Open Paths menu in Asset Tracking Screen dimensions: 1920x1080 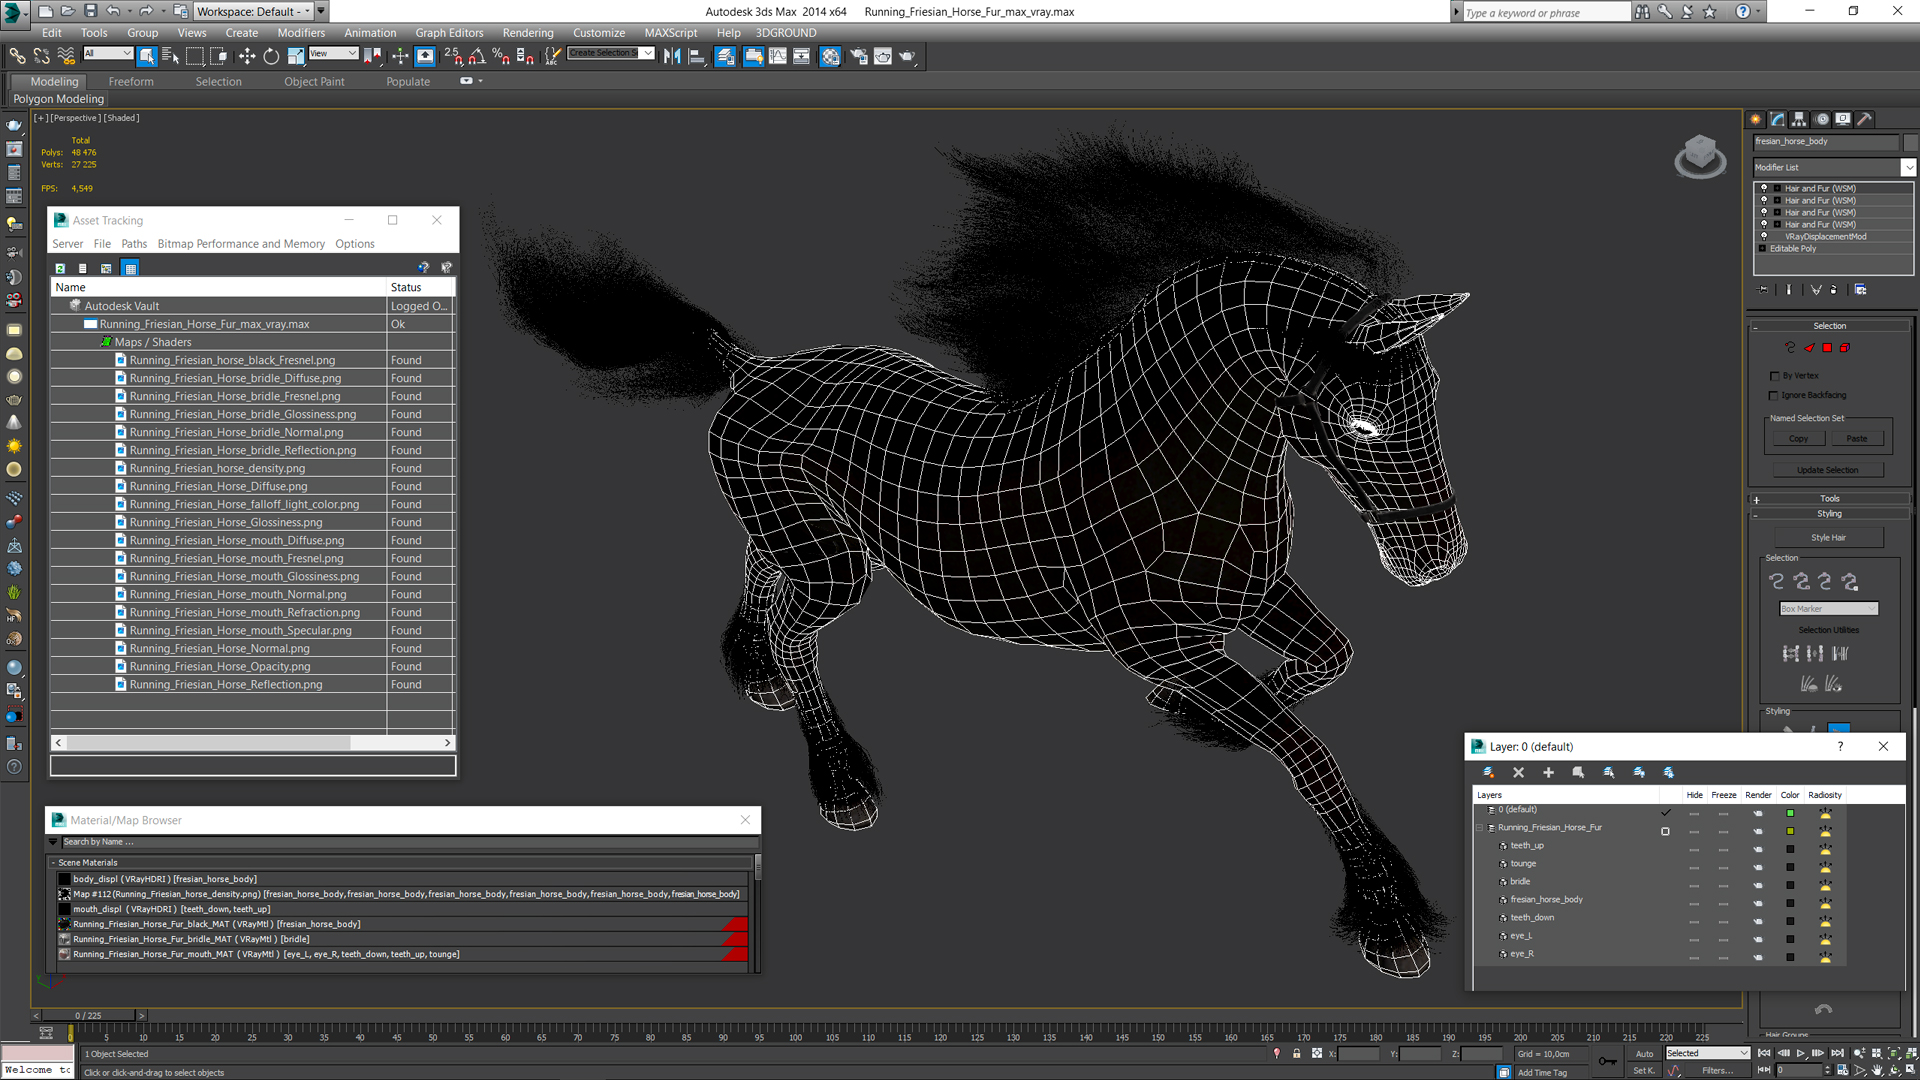(x=134, y=244)
